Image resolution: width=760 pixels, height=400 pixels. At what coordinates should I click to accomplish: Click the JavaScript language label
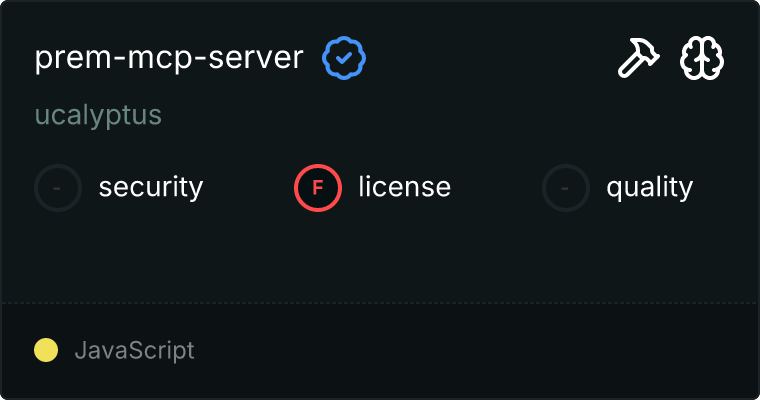(134, 350)
